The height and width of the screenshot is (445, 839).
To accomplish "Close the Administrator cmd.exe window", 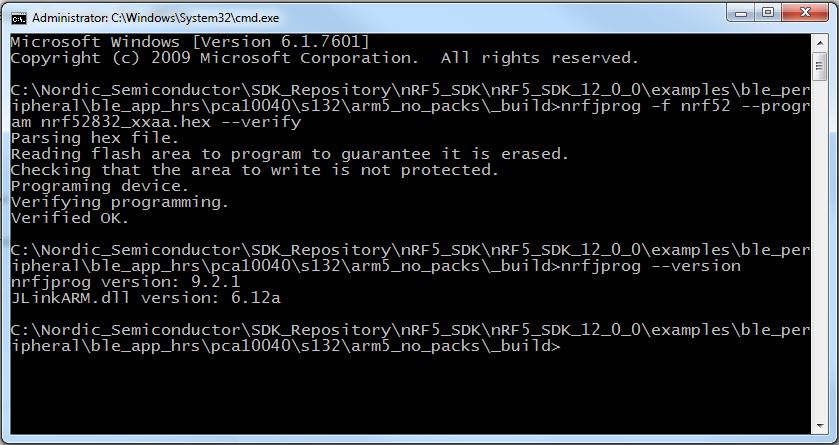I will tap(805, 13).
